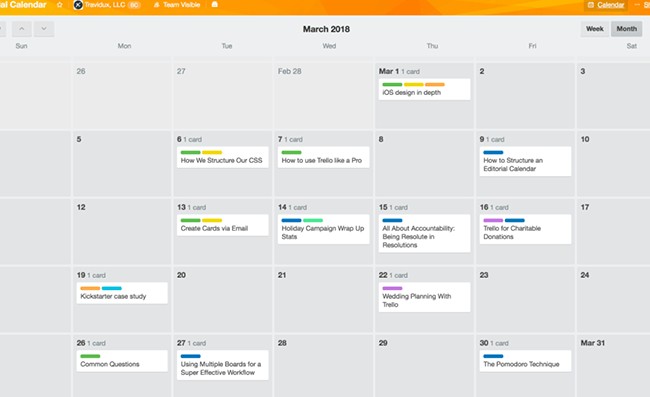Click the Travidux, LLC team logo icon
The height and width of the screenshot is (397, 650).
(78, 5)
